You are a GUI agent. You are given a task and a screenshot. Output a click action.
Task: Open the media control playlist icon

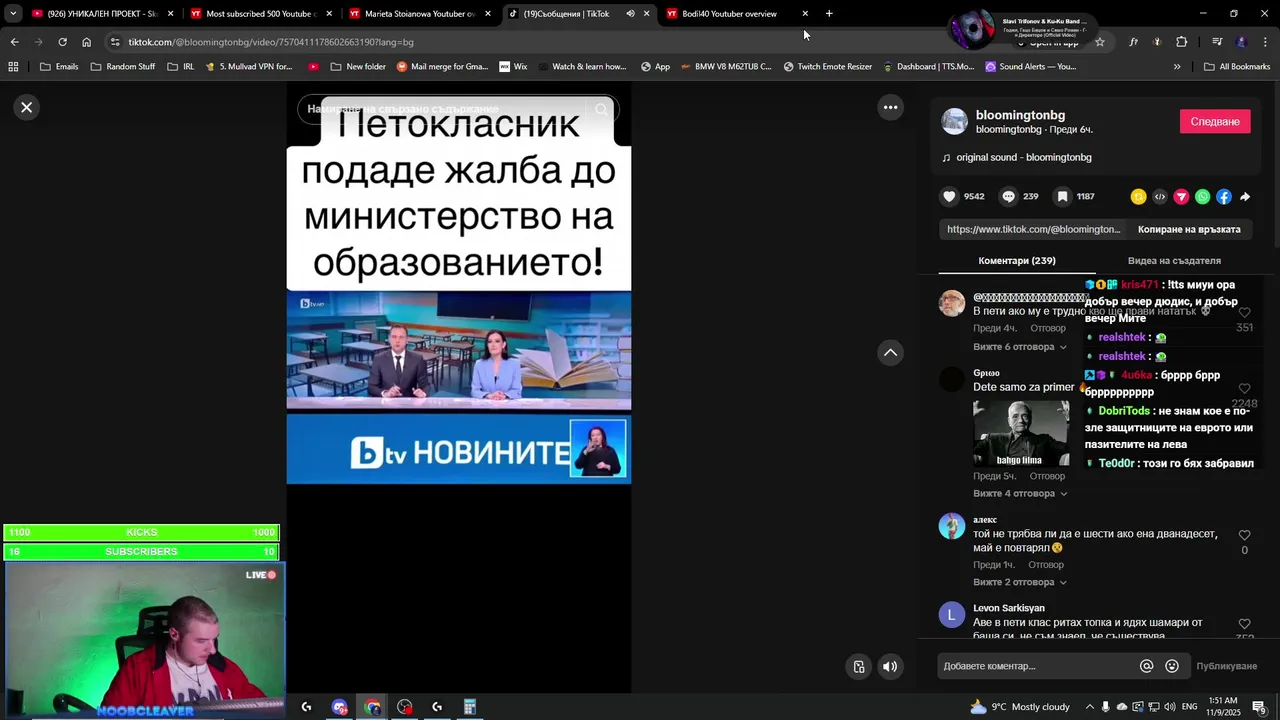[x=1217, y=42]
